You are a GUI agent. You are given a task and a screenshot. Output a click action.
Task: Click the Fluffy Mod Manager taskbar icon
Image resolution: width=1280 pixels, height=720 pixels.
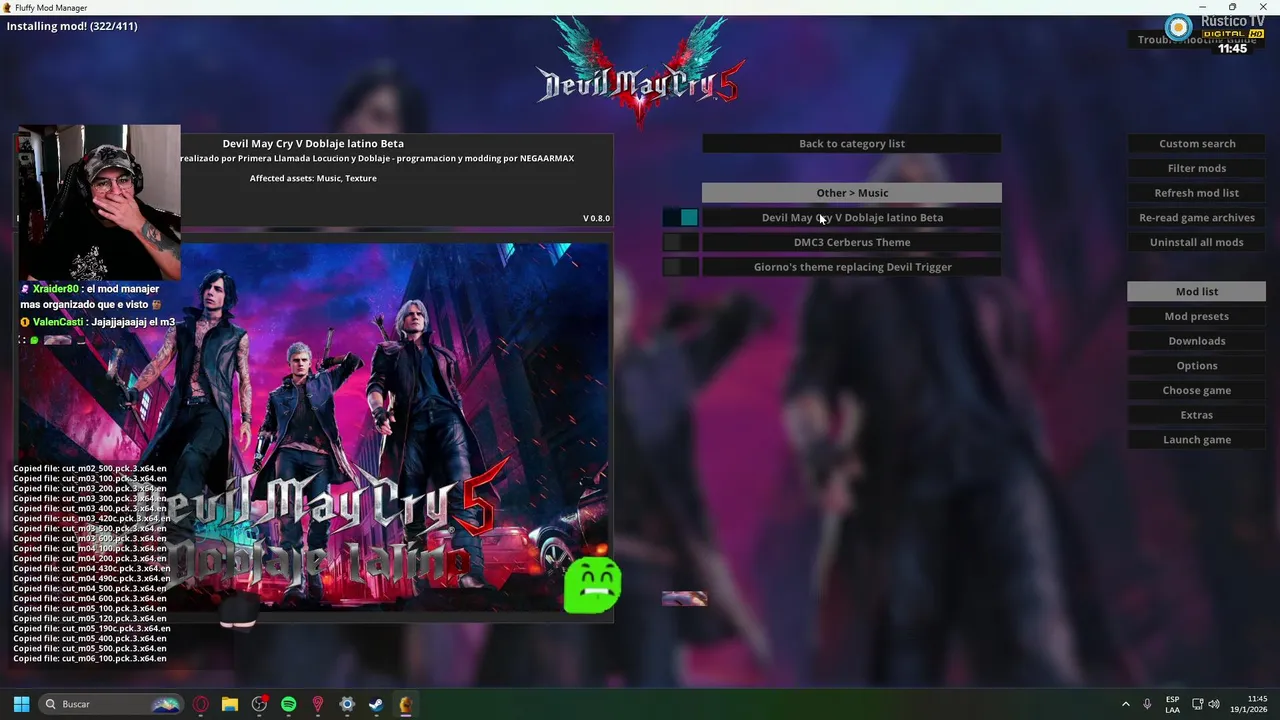405,704
